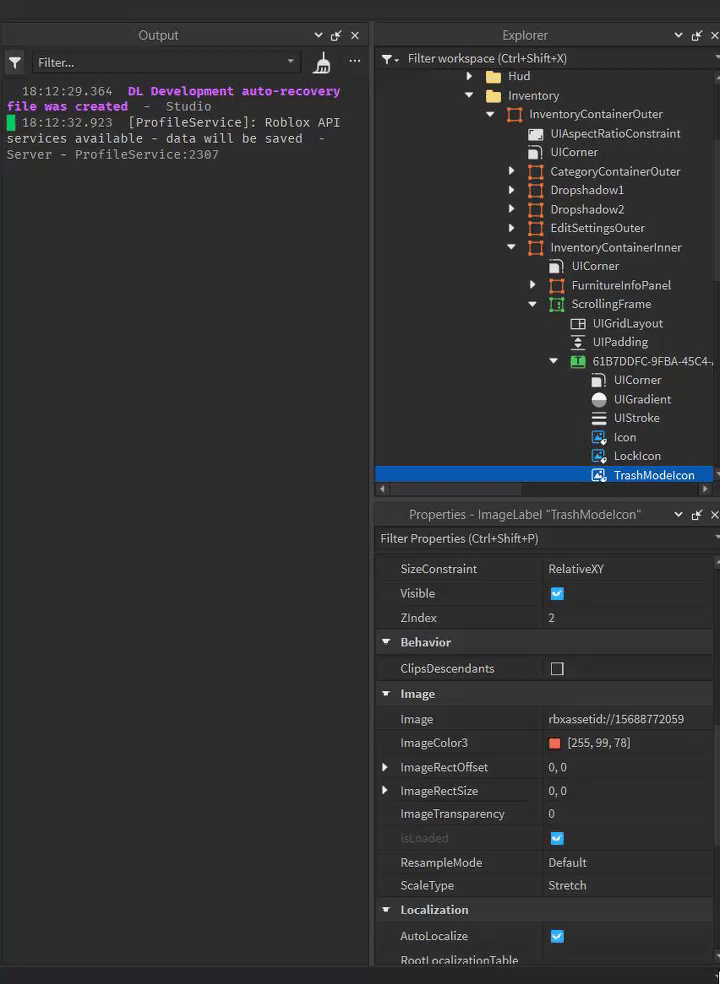Collapse InventoryContainerOuter node
This screenshot has width=720, height=984.
[x=490, y=114]
